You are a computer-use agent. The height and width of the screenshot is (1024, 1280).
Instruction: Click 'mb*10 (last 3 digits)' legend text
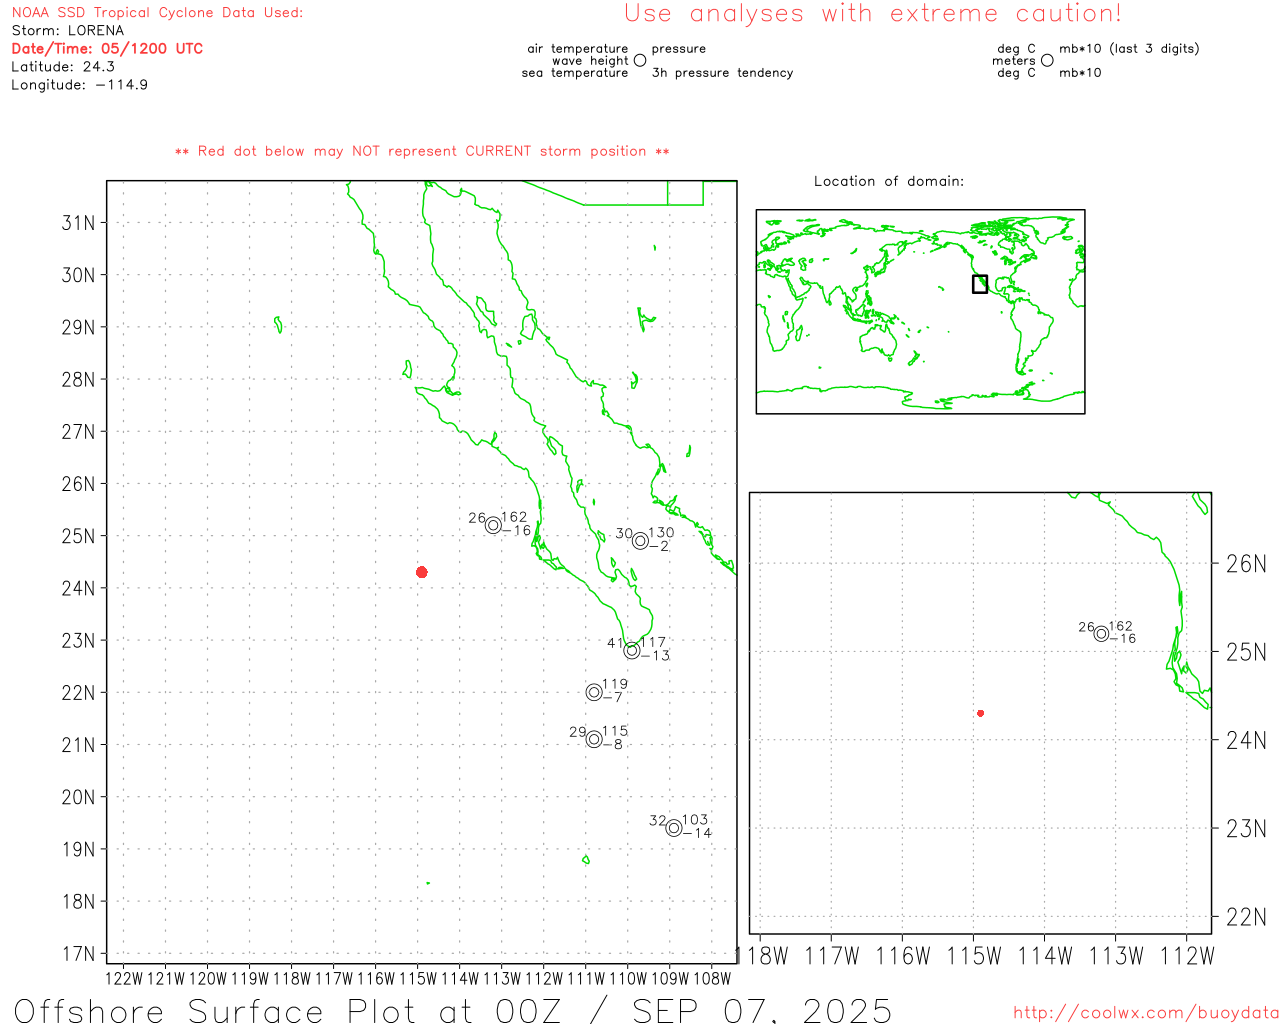(1129, 48)
